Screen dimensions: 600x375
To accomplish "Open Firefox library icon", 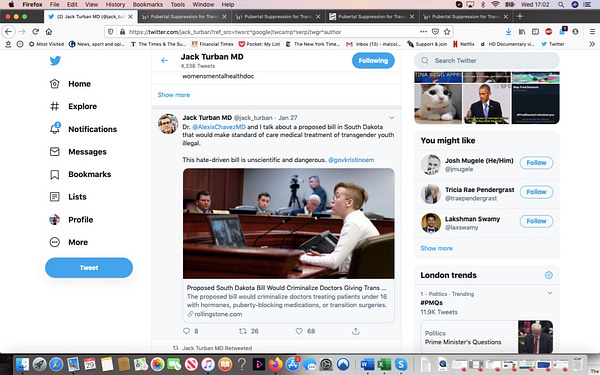I will (522, 32).
